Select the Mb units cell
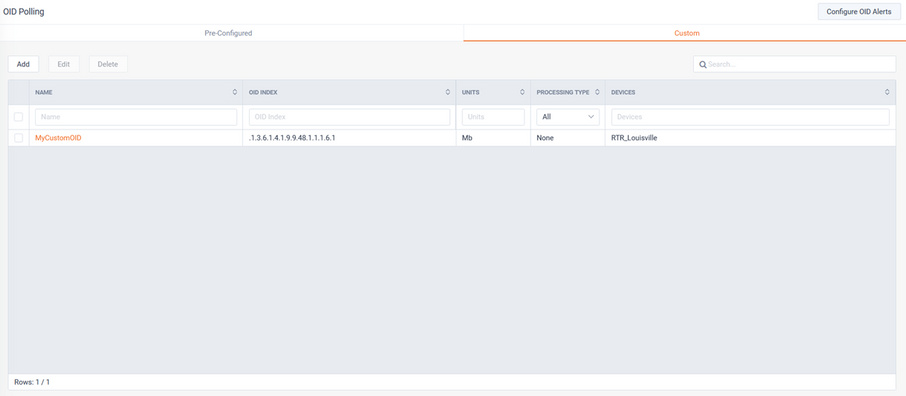 [493, 138]
